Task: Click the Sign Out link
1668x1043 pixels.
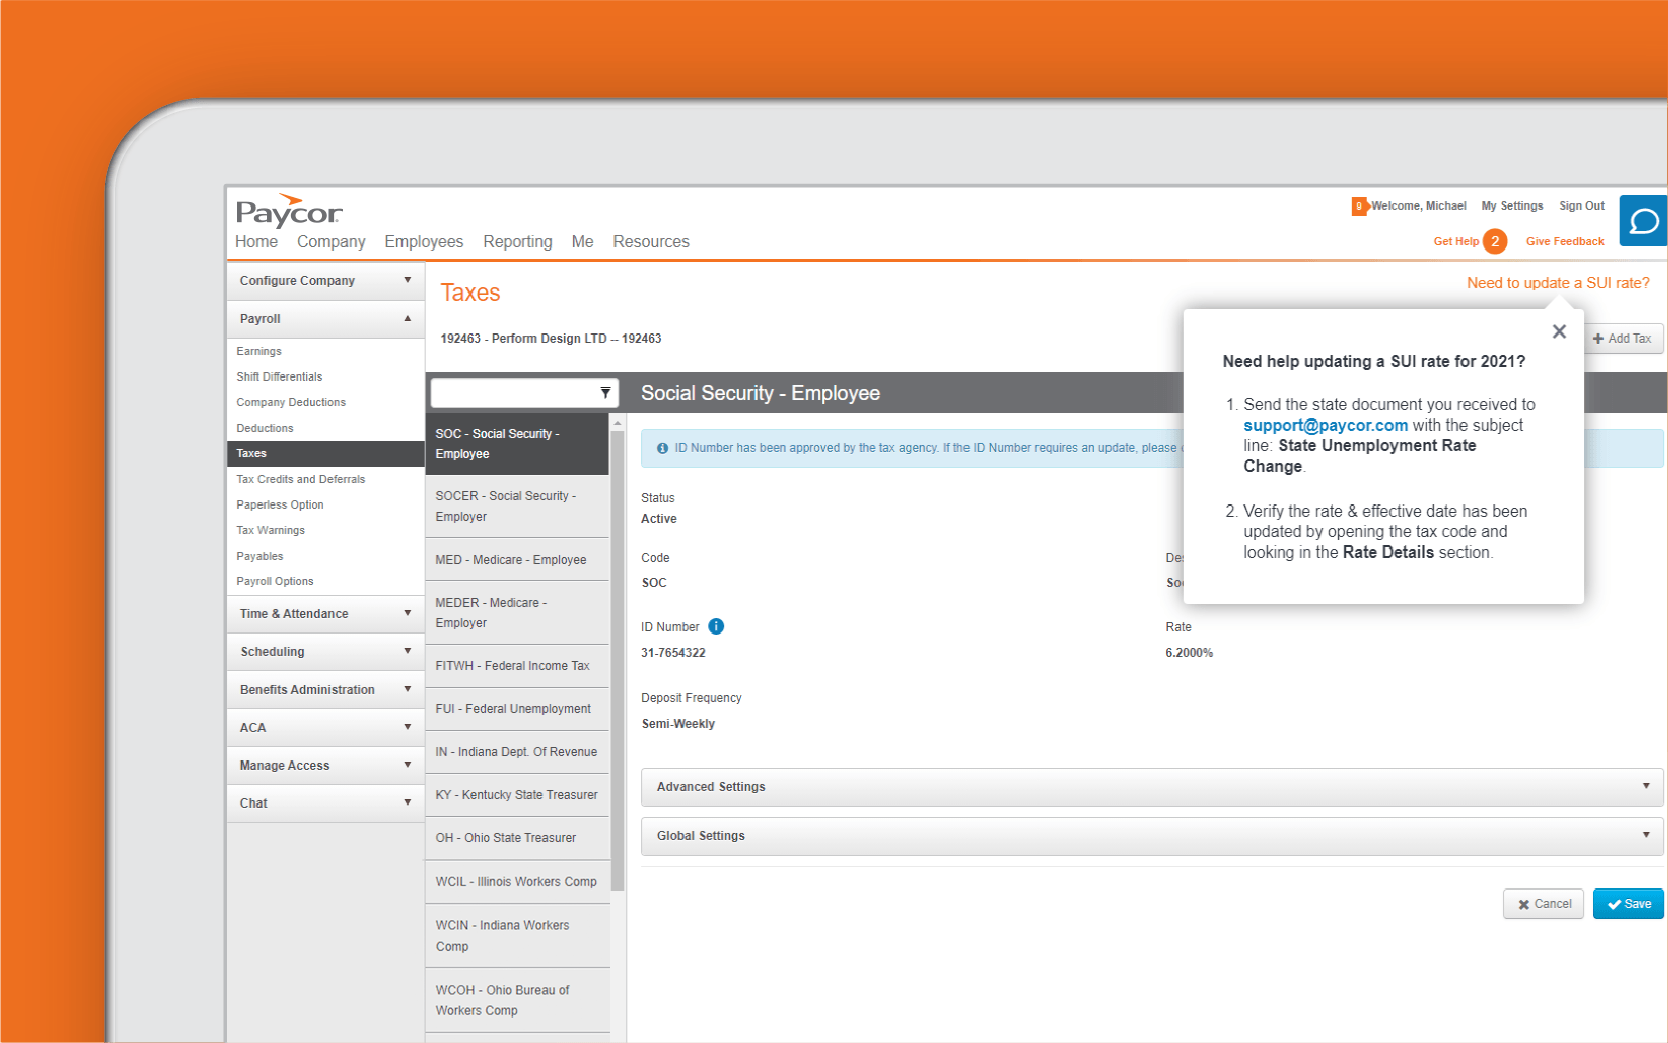Action: [x=1582, y=206]
